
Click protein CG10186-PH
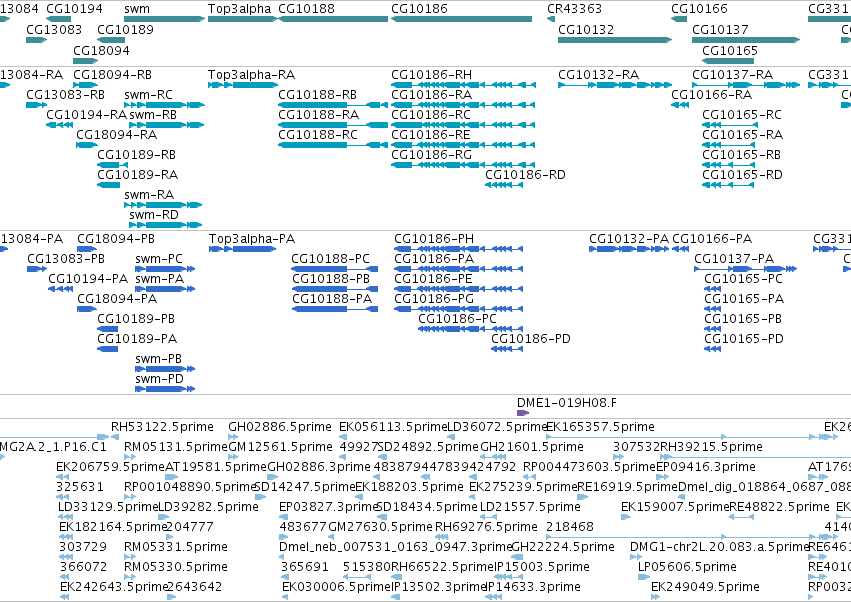coord(459,249)
